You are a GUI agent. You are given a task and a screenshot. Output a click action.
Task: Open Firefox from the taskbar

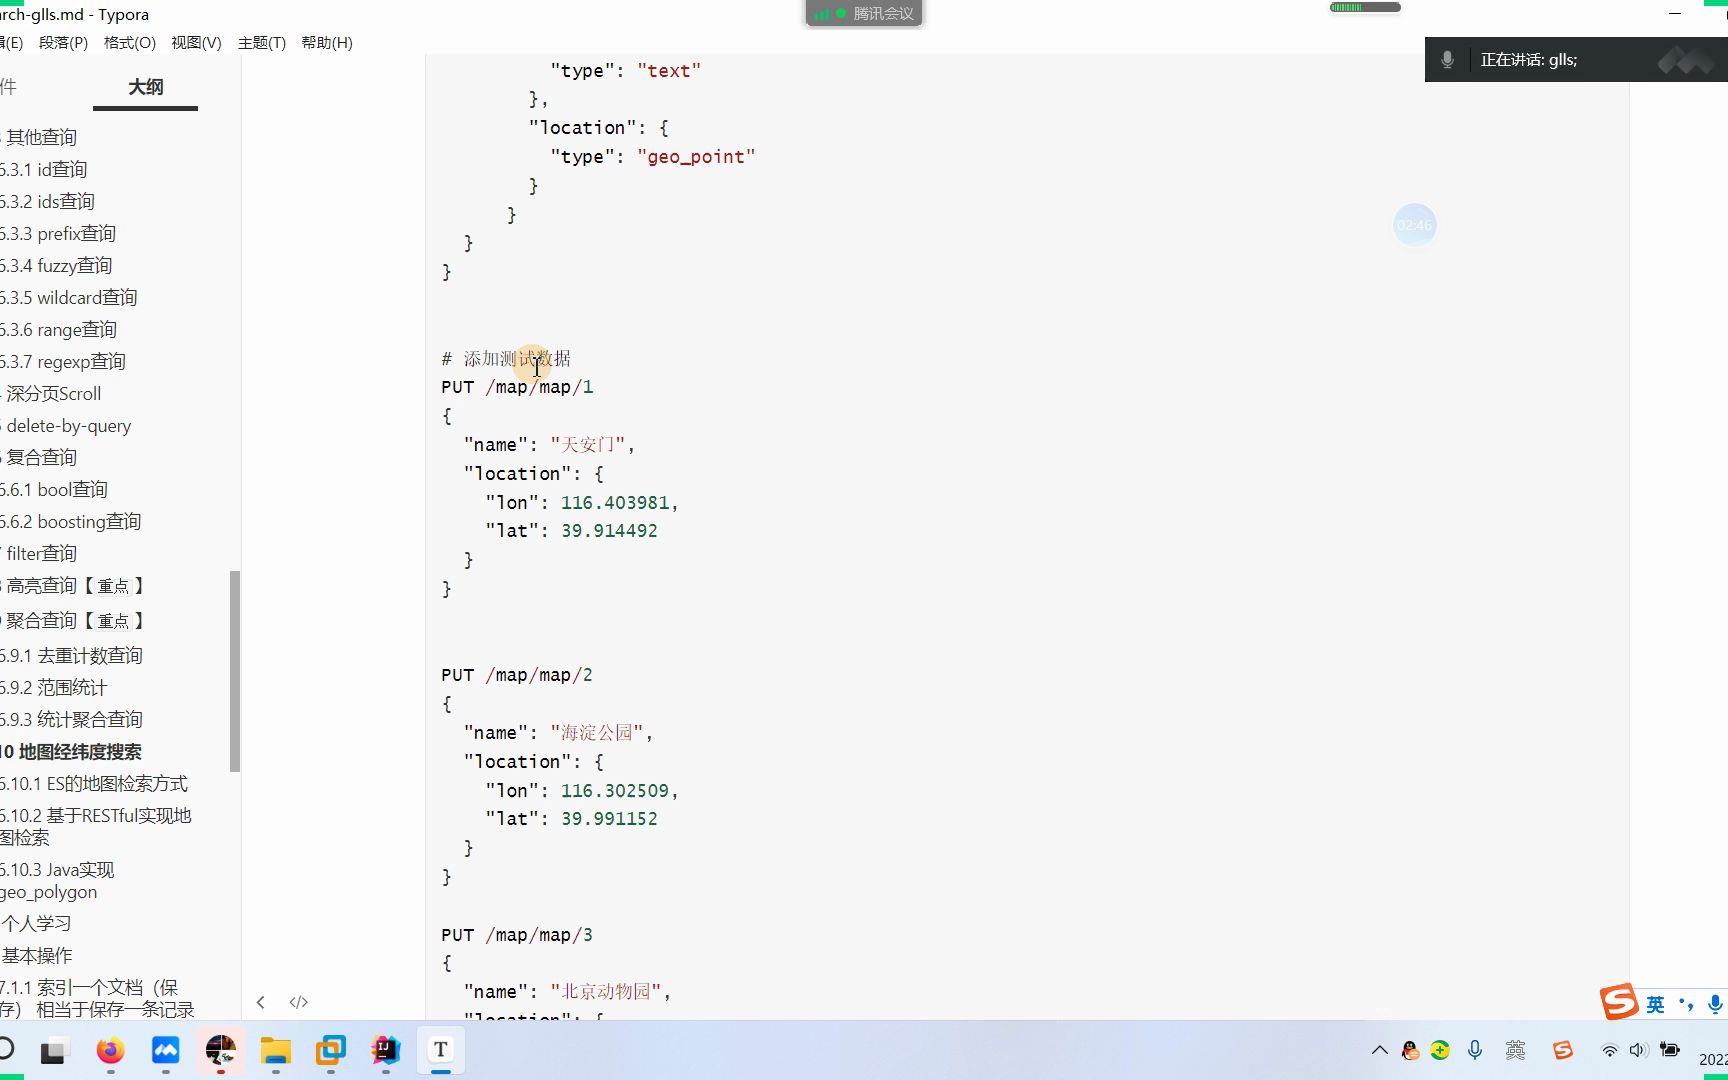coord(110,1050)
